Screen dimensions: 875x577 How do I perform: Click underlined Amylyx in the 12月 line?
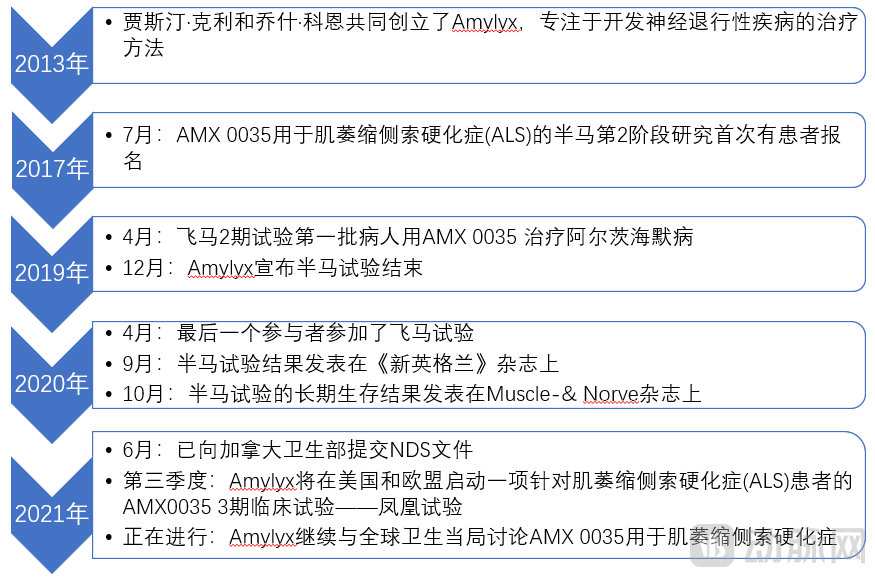tap(220, 267)
